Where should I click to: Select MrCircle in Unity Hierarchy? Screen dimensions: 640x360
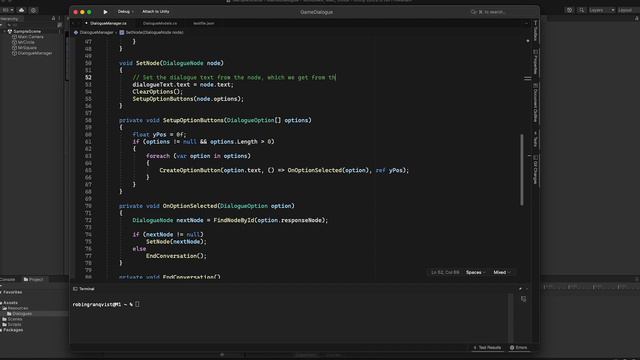click(x=24, y=42)
